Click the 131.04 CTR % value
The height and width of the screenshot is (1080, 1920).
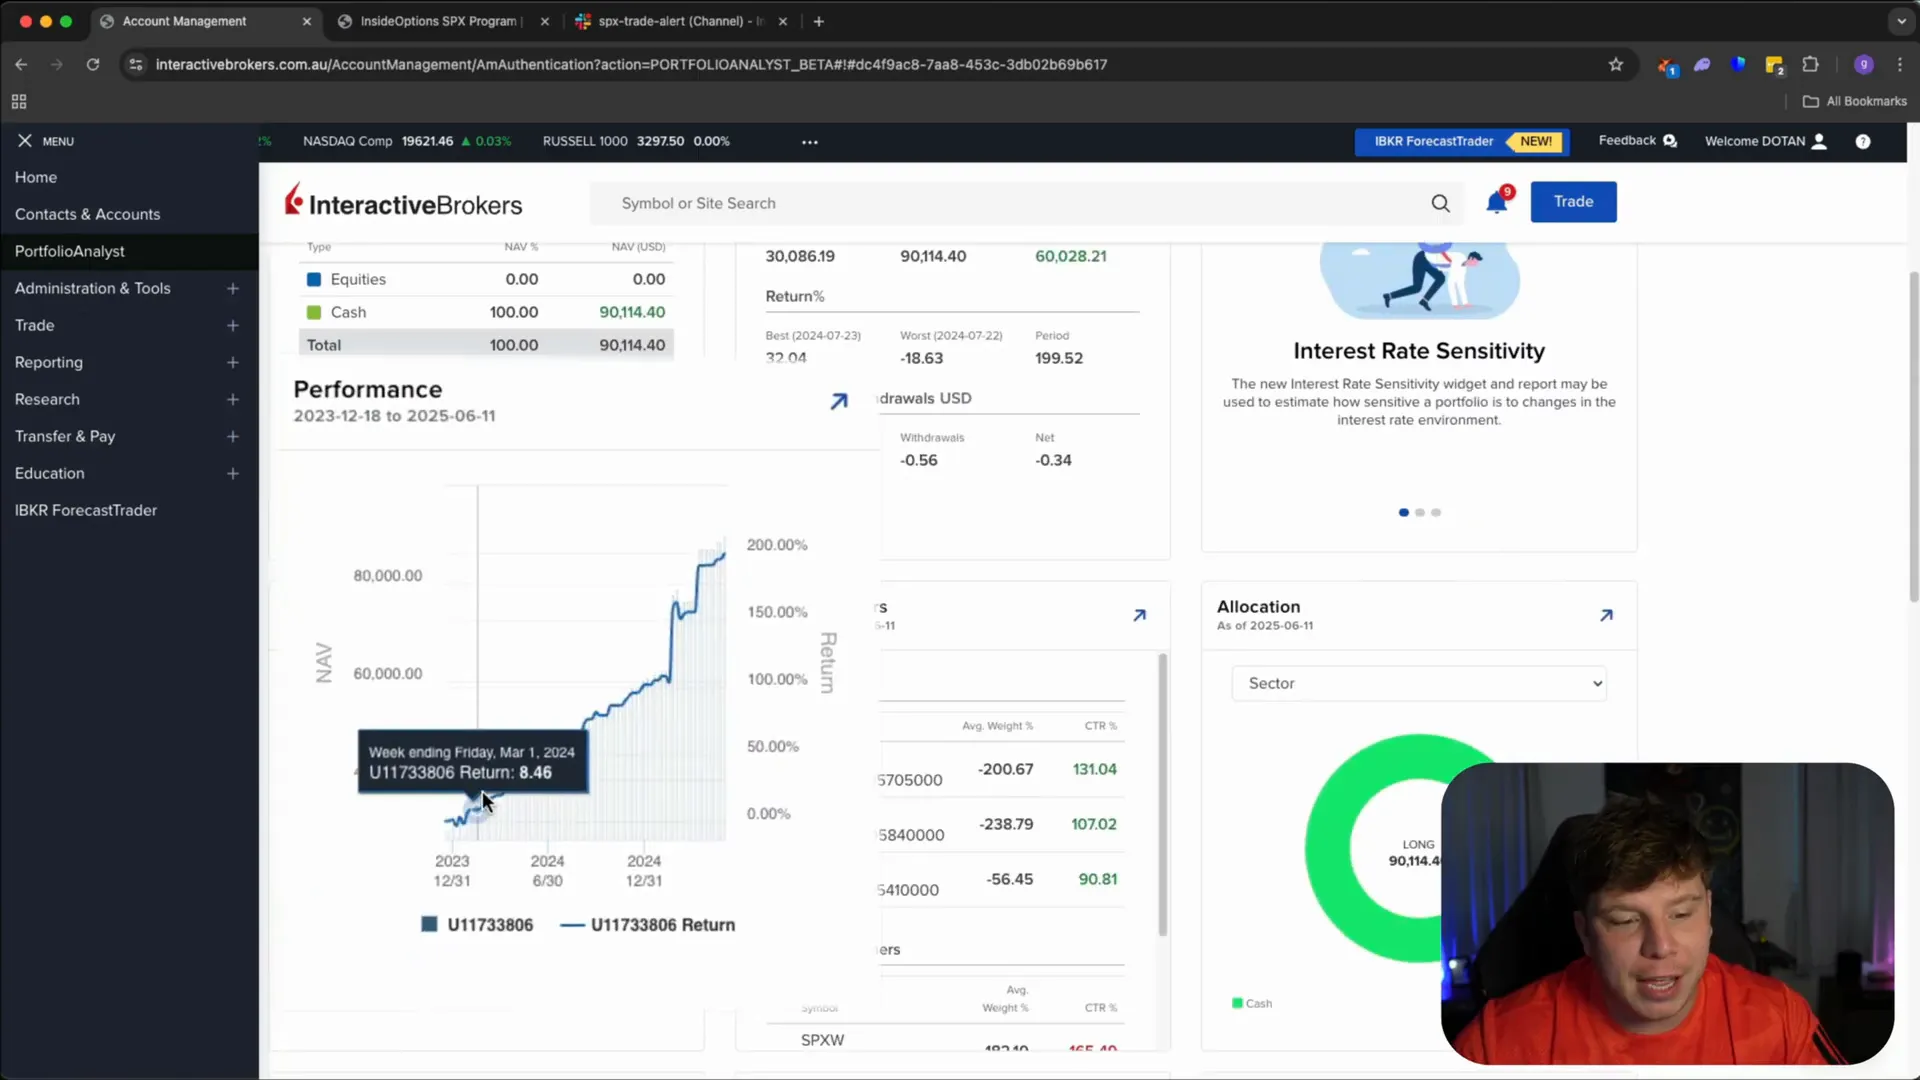(x=1094, y=769)
